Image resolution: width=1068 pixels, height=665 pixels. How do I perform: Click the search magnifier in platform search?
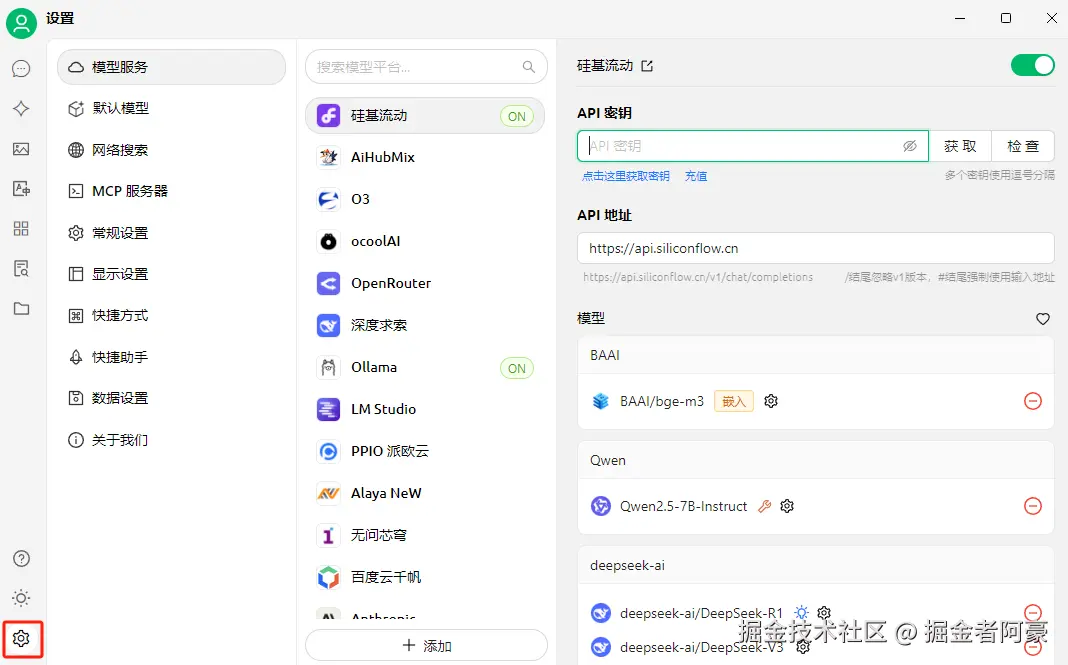click(529, 67)
